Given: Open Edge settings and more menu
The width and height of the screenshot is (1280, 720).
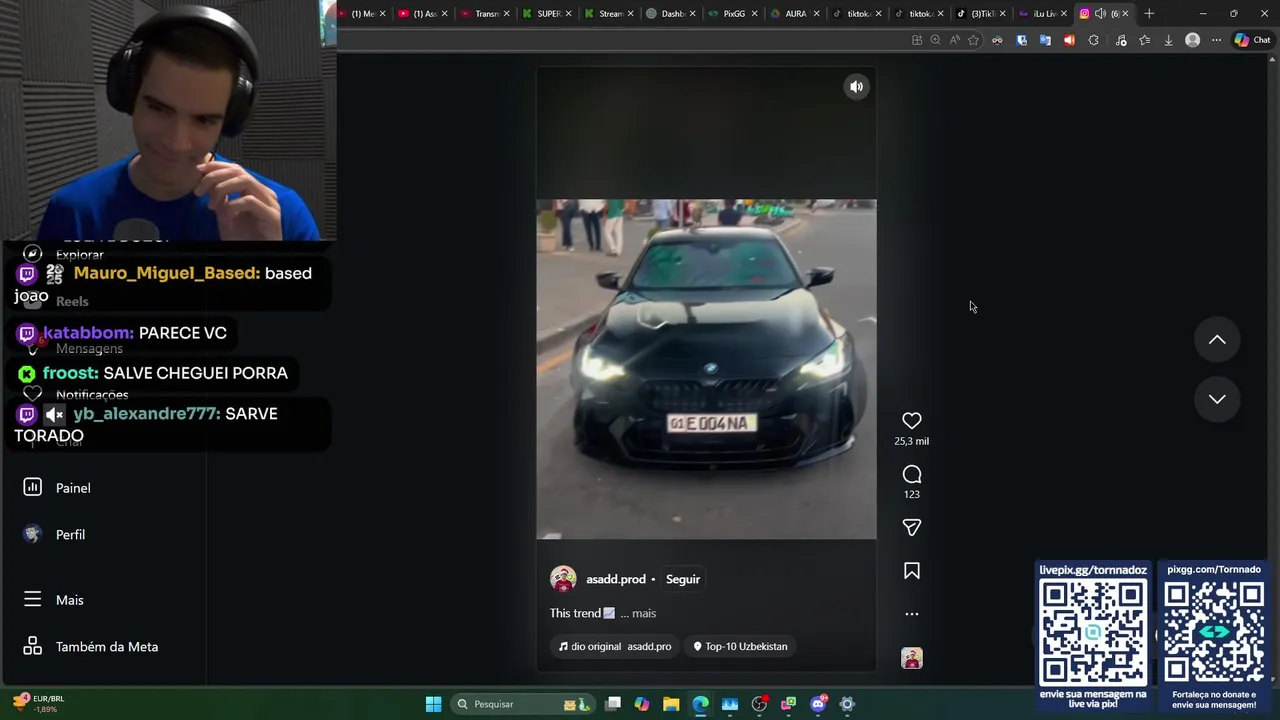Looking at the screenshot, I should point(1216,40).
